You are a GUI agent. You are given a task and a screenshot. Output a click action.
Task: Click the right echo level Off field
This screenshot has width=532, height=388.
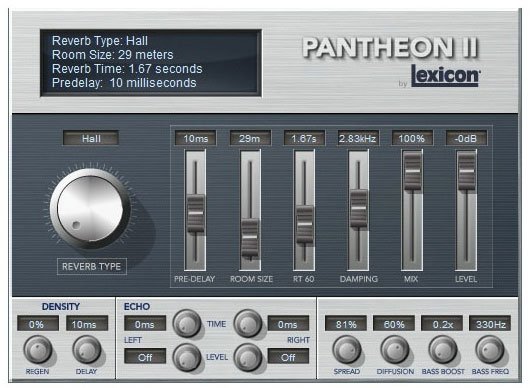(x=288, y=357)
